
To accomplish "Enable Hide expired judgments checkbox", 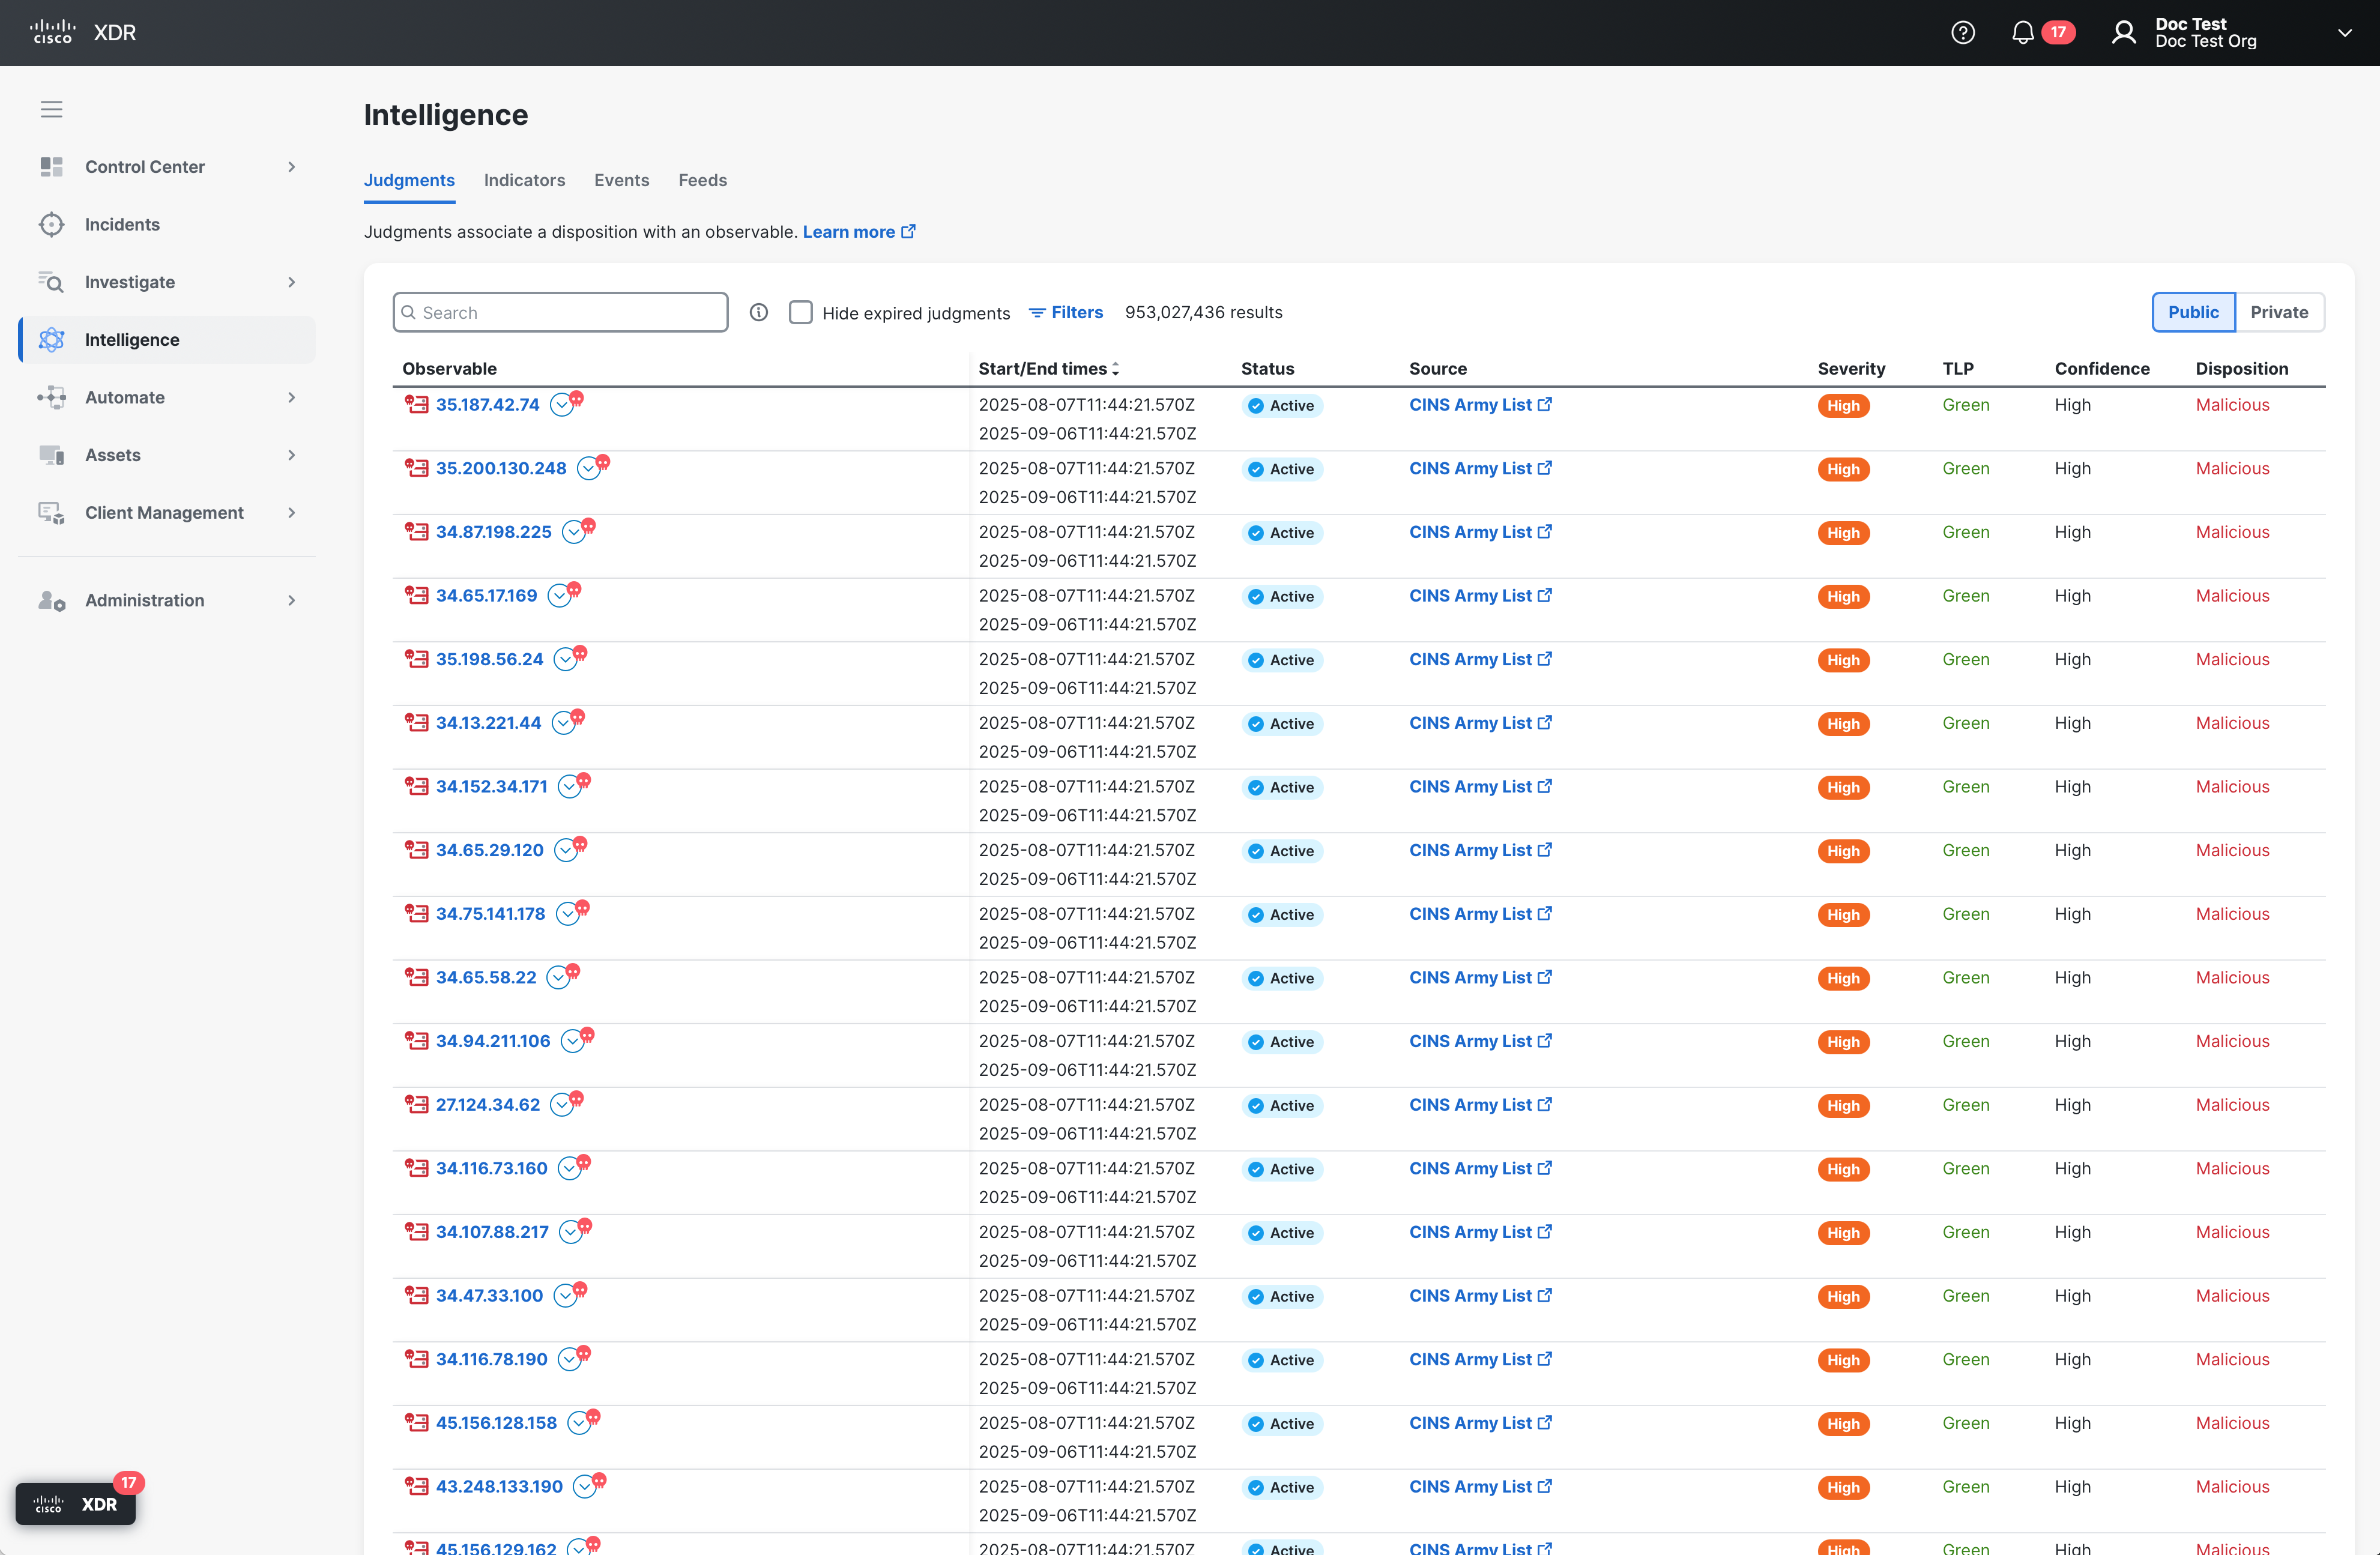I will tap(800, 313).
